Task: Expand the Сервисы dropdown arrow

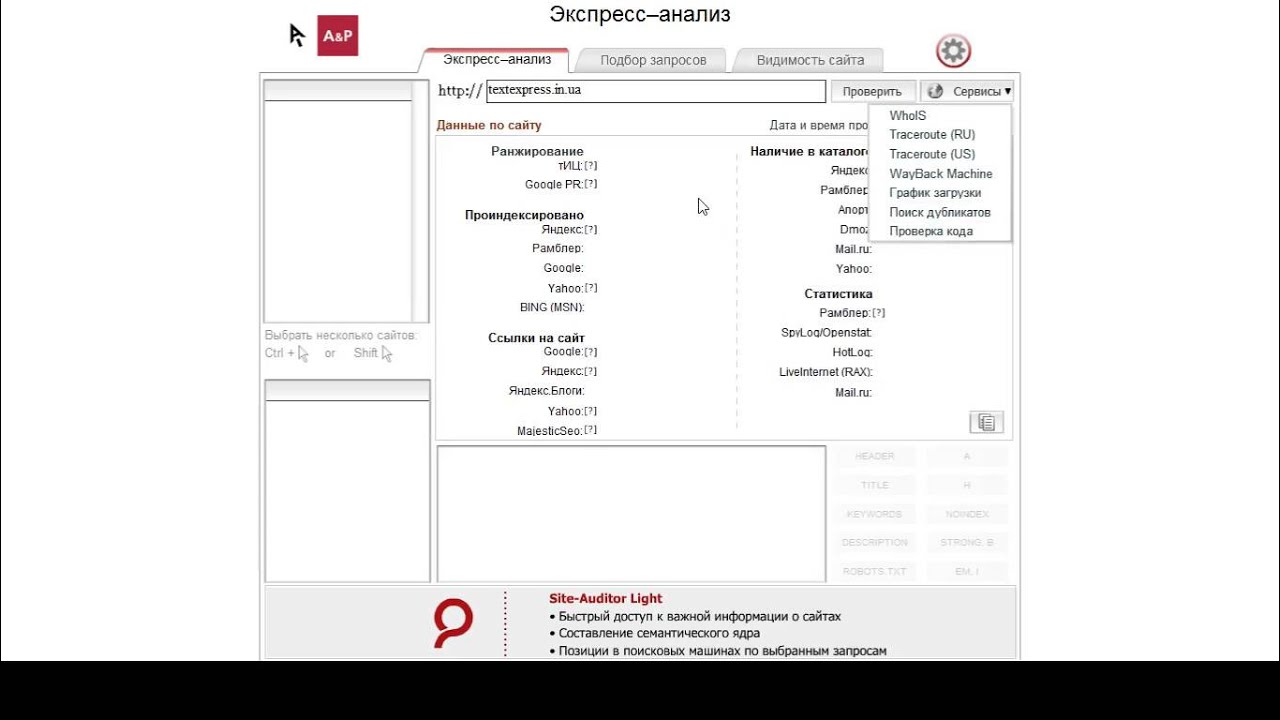Action: [1007, 91]
